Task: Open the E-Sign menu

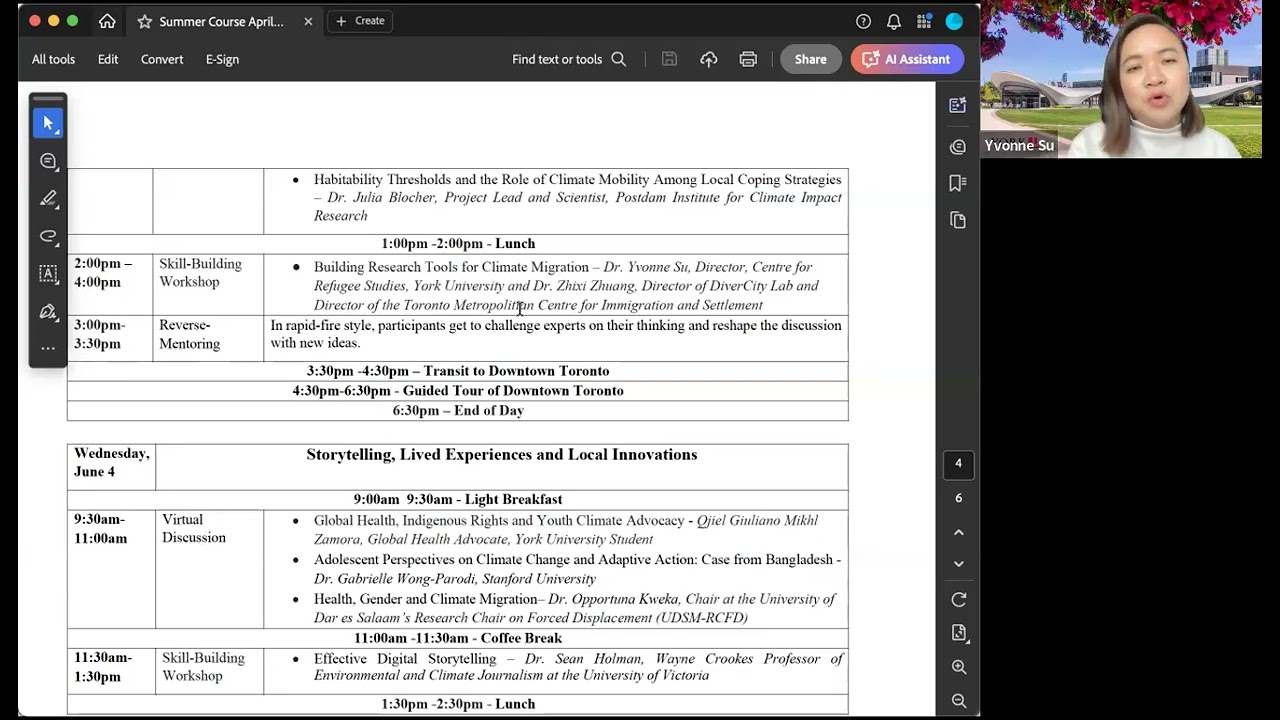Action: (x=222, y=59)
